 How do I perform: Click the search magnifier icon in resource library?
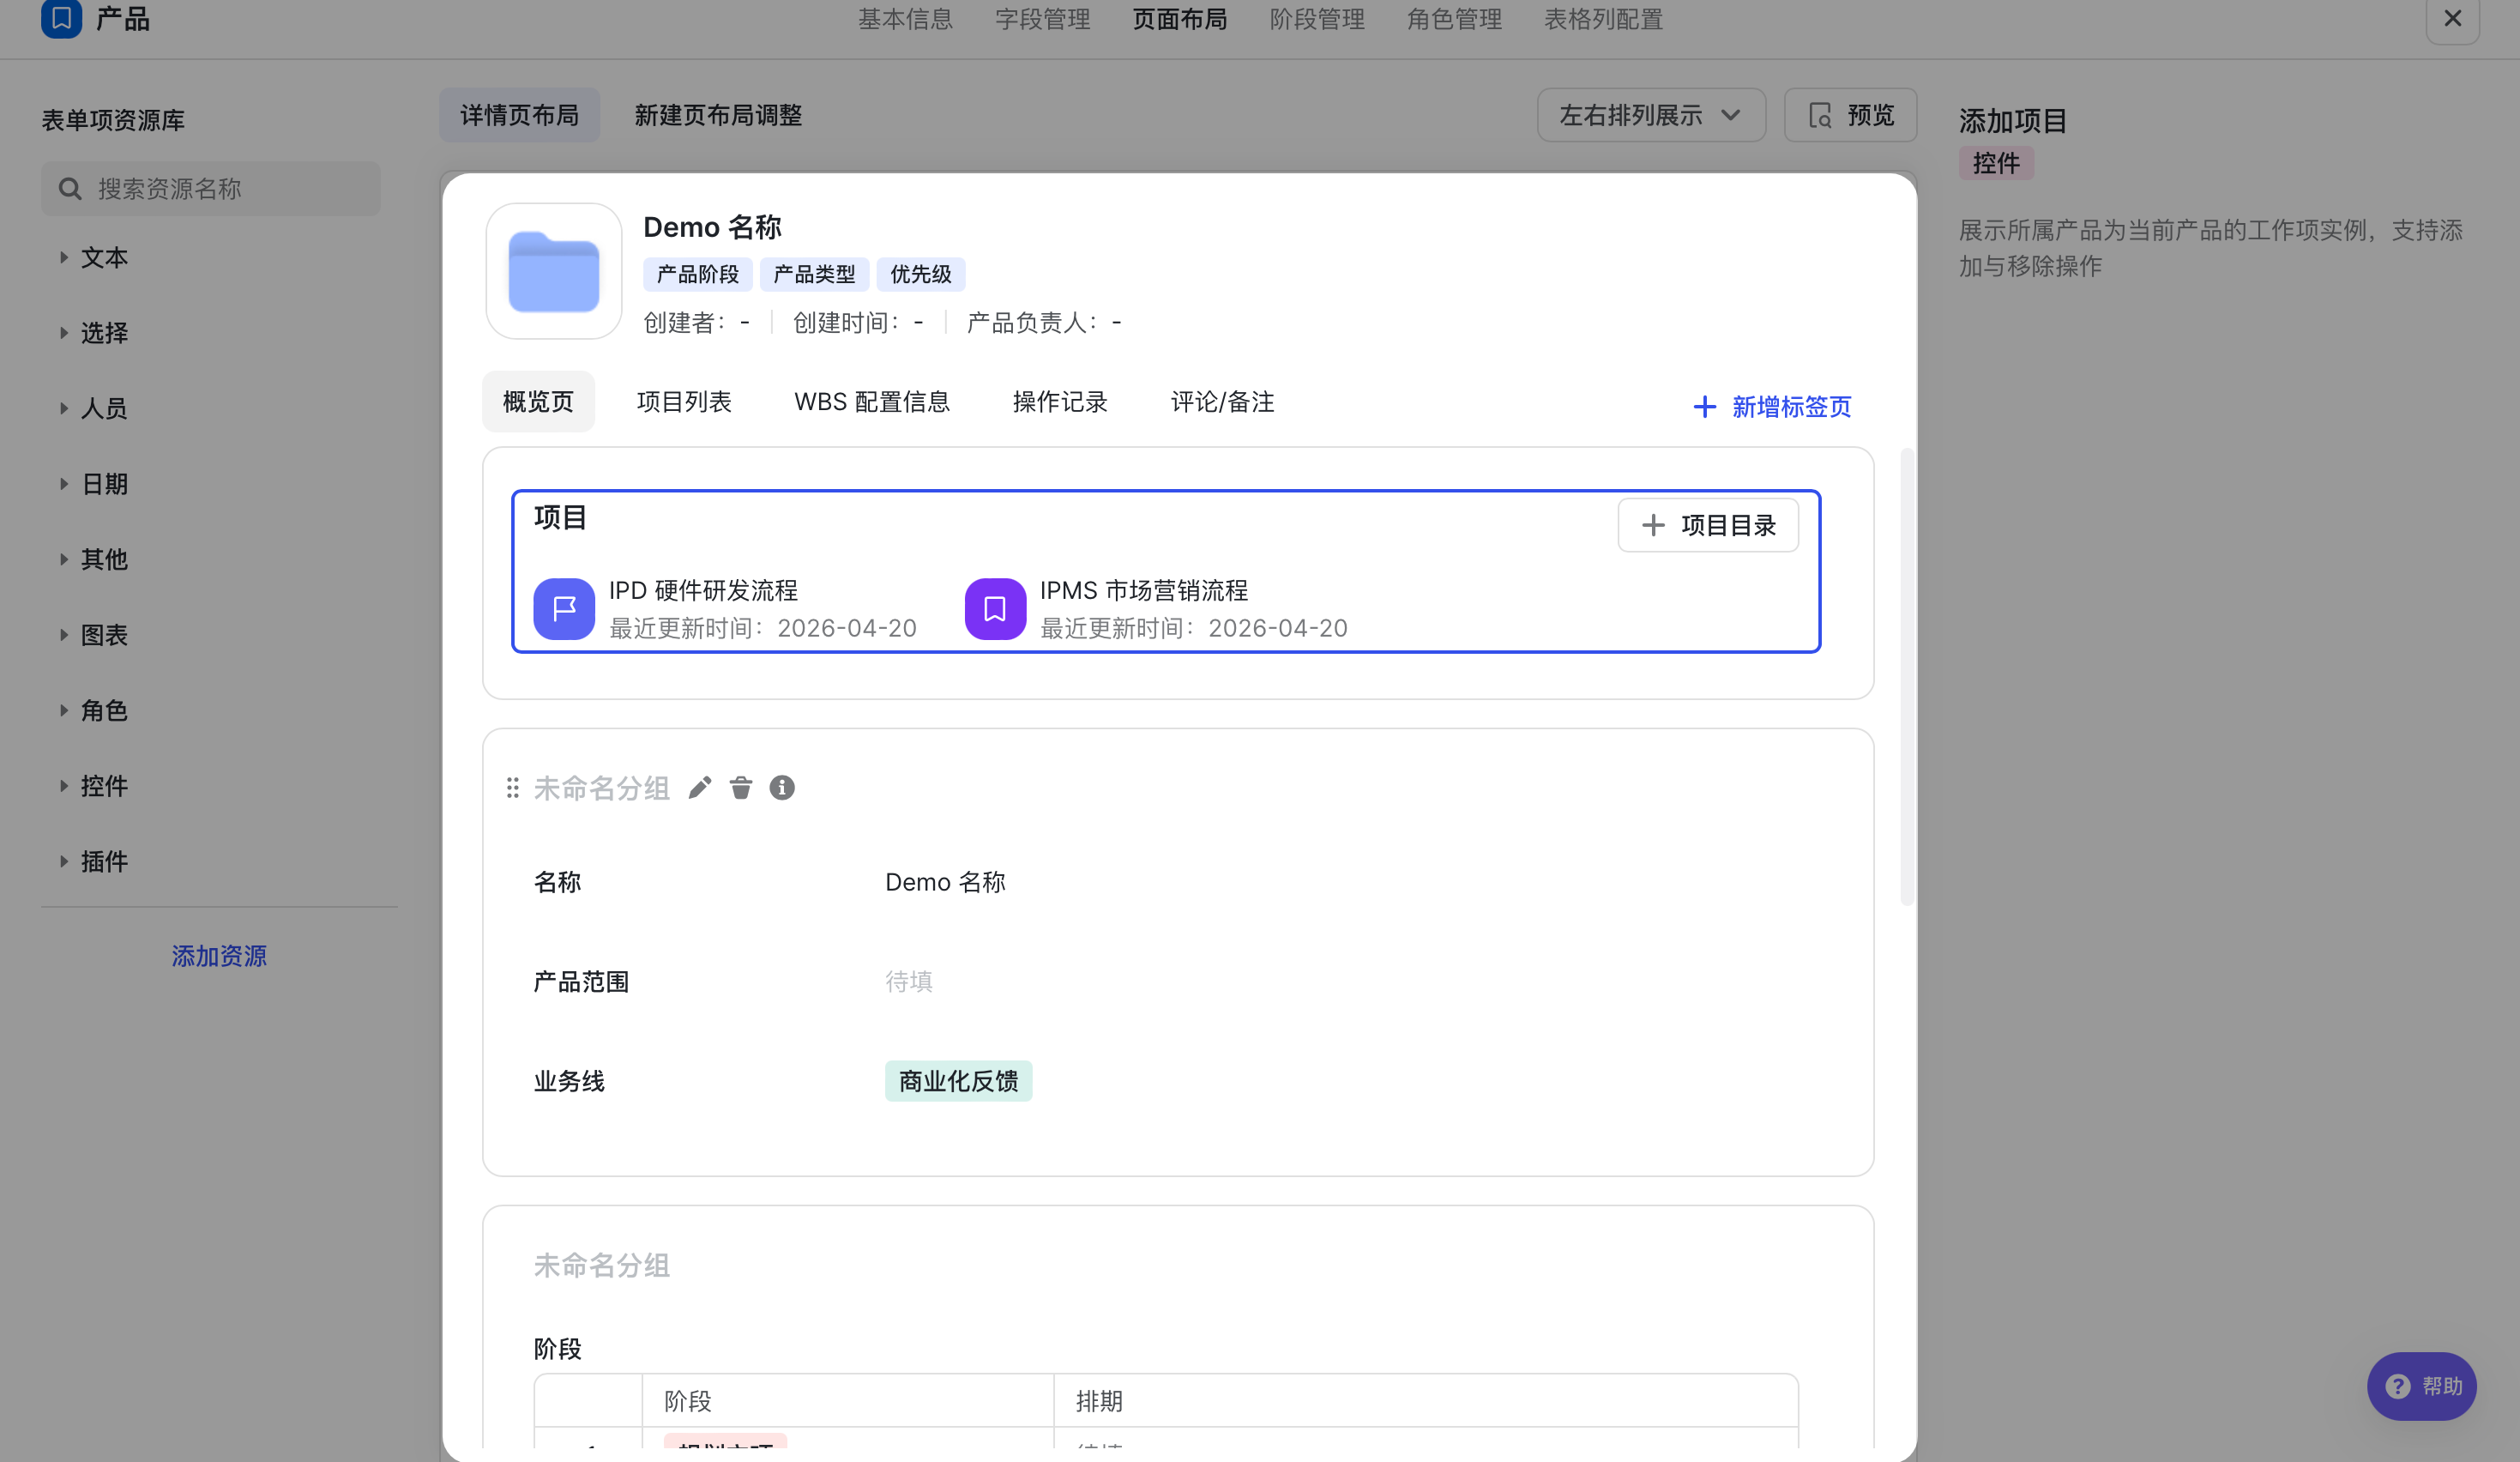70,189
